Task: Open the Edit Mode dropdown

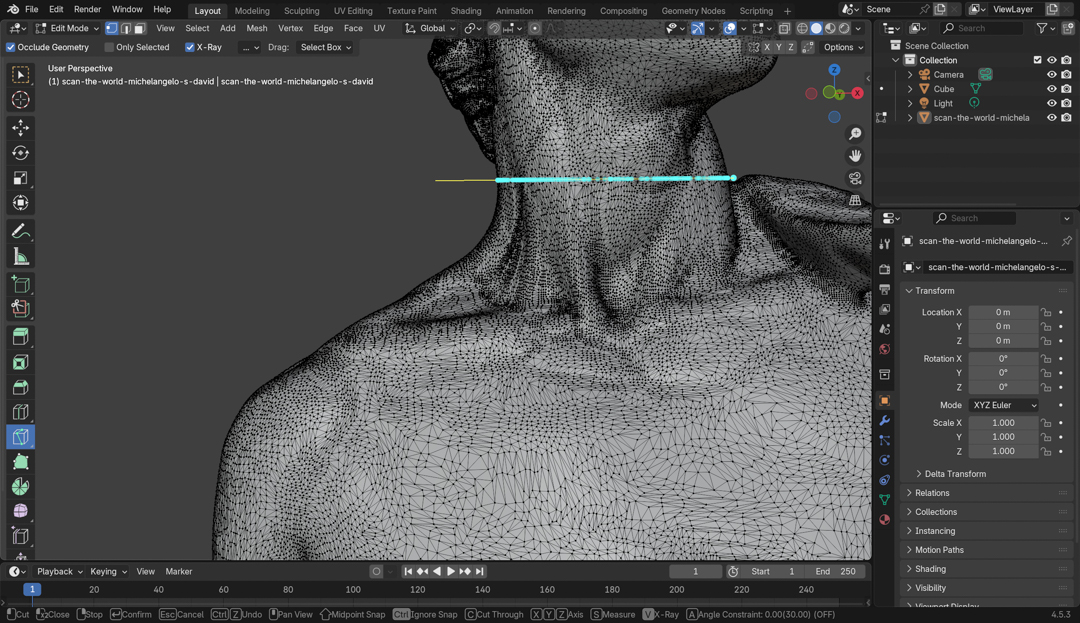Action: (68, 28)
